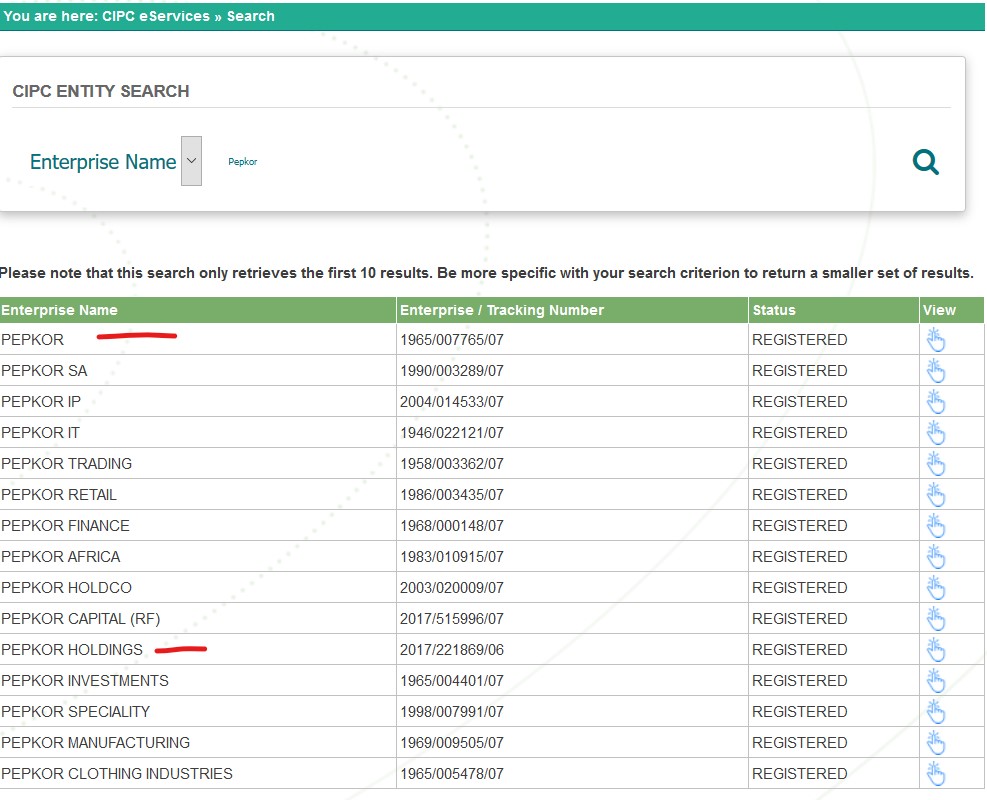
Task: Open details via PEPKOR IP view icon
Action: tap(936, 401)
